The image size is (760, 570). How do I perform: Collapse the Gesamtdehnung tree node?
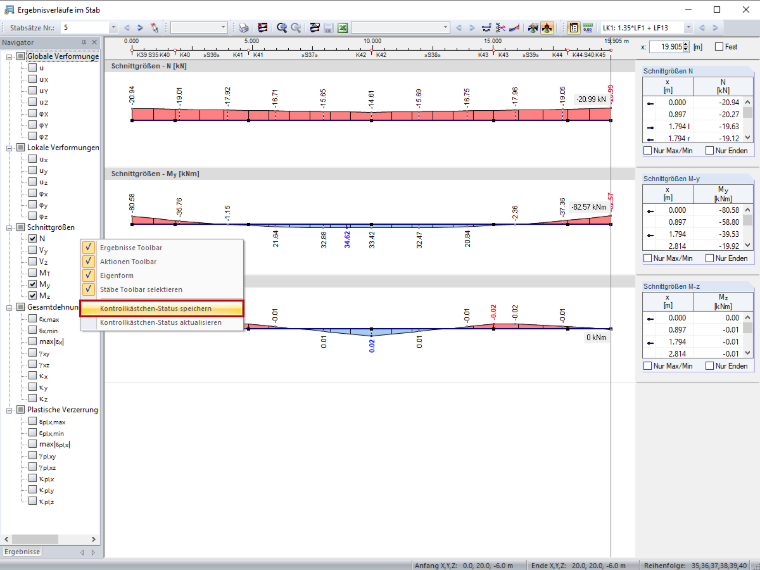[x=9, y=307]
